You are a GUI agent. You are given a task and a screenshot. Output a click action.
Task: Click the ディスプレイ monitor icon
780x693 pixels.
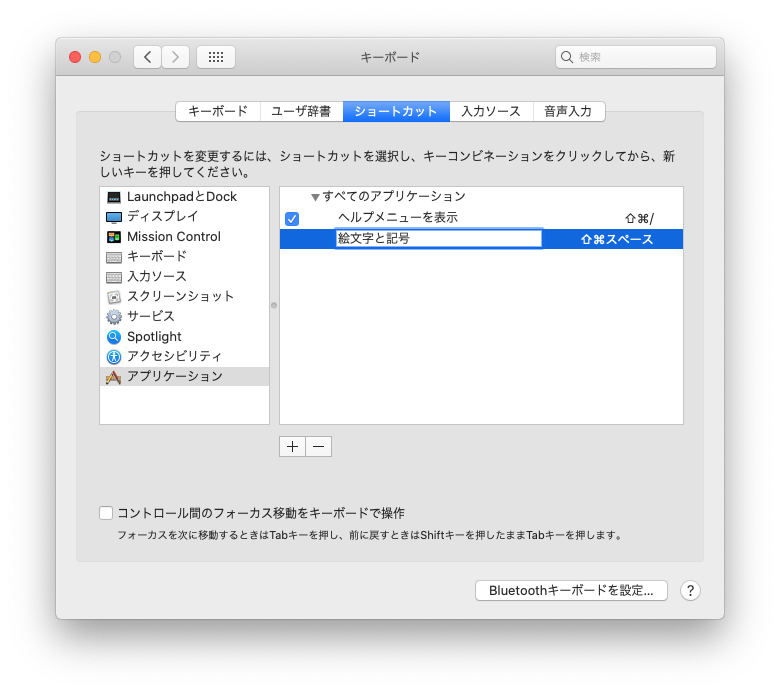click(x=114, y=217)
